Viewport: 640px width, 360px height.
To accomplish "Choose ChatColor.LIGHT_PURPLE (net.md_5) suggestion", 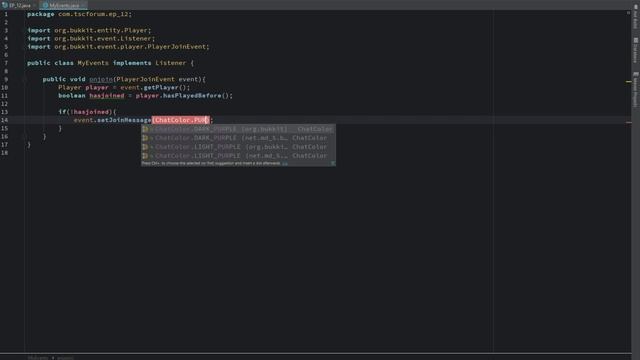I will pyautogui.click(x=238, y=156).
